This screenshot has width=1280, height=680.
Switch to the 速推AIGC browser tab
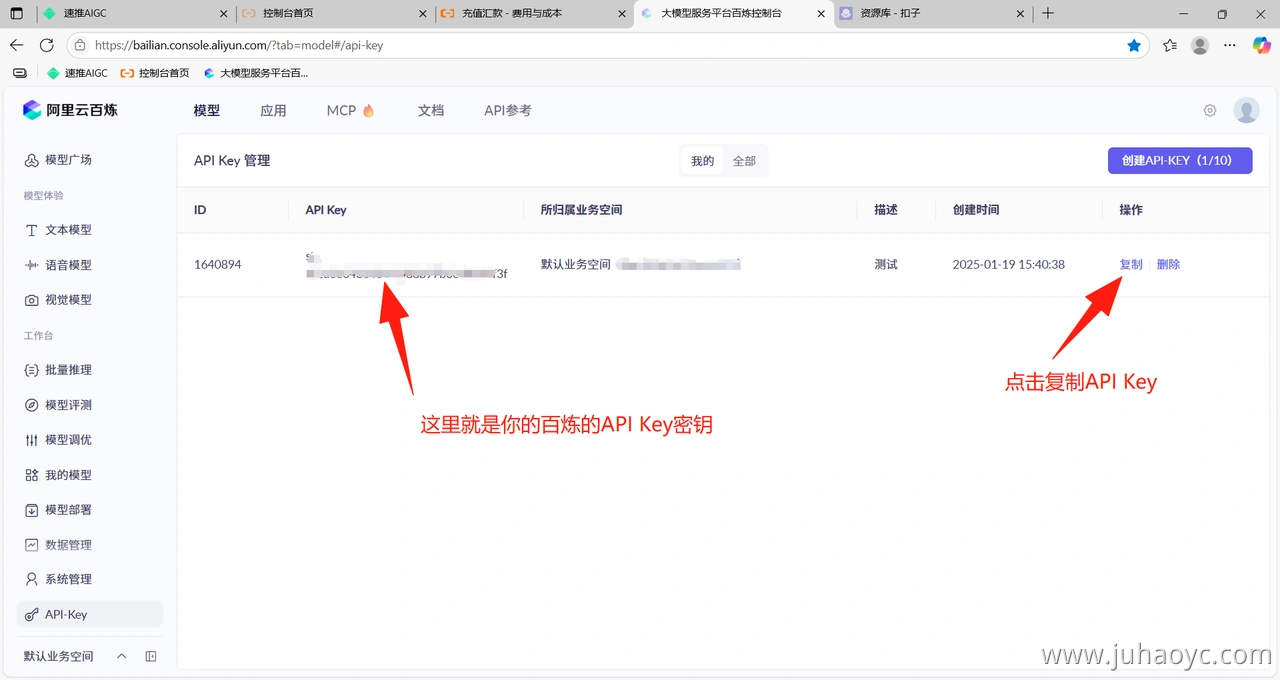point(135,14)
